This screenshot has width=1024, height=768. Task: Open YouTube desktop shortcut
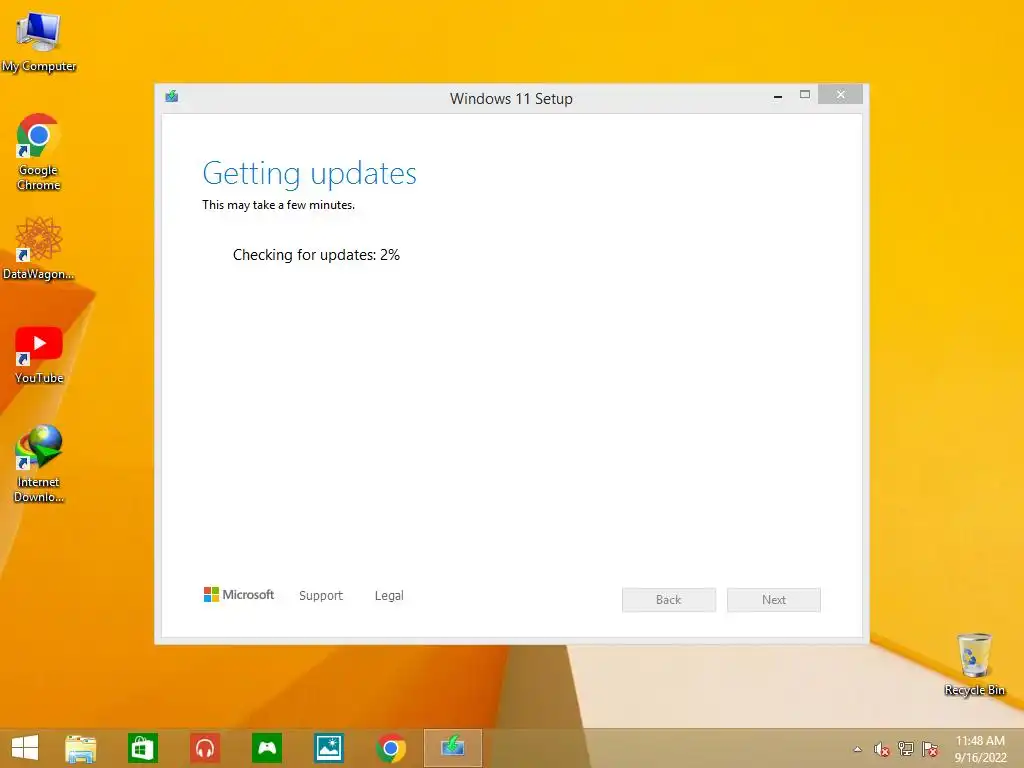(x=39, y=355)
